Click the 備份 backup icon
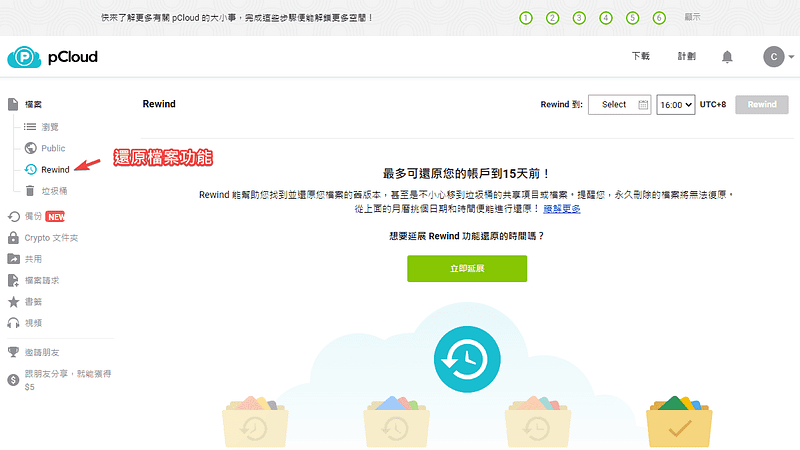800x450 pixels. click(x=14, y=217)
